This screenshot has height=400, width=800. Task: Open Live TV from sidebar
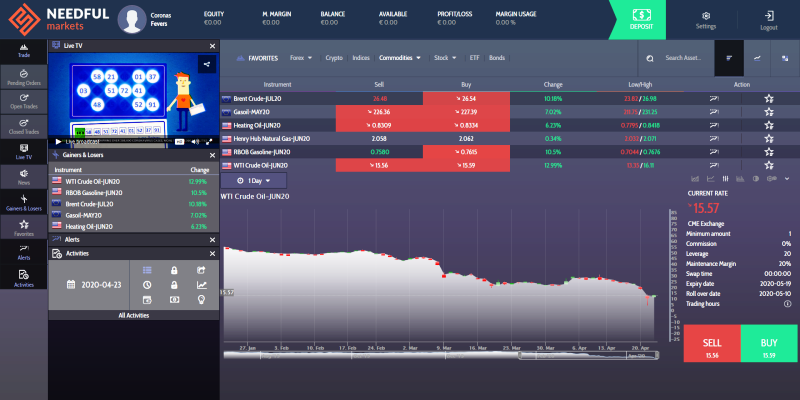pyautogui.click(x=23, y=152)
